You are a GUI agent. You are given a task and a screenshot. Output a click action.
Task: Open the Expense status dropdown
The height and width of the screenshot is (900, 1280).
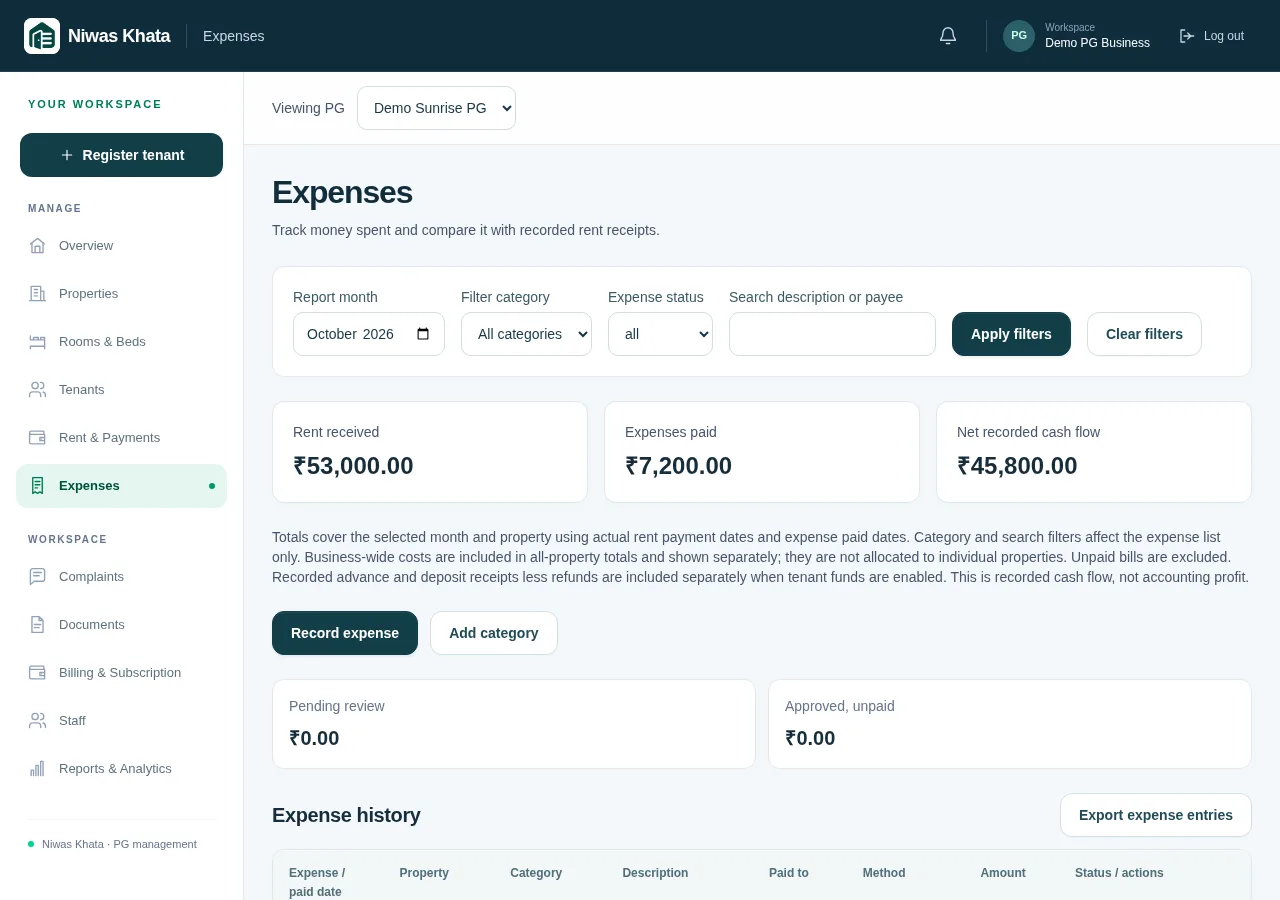660,334
